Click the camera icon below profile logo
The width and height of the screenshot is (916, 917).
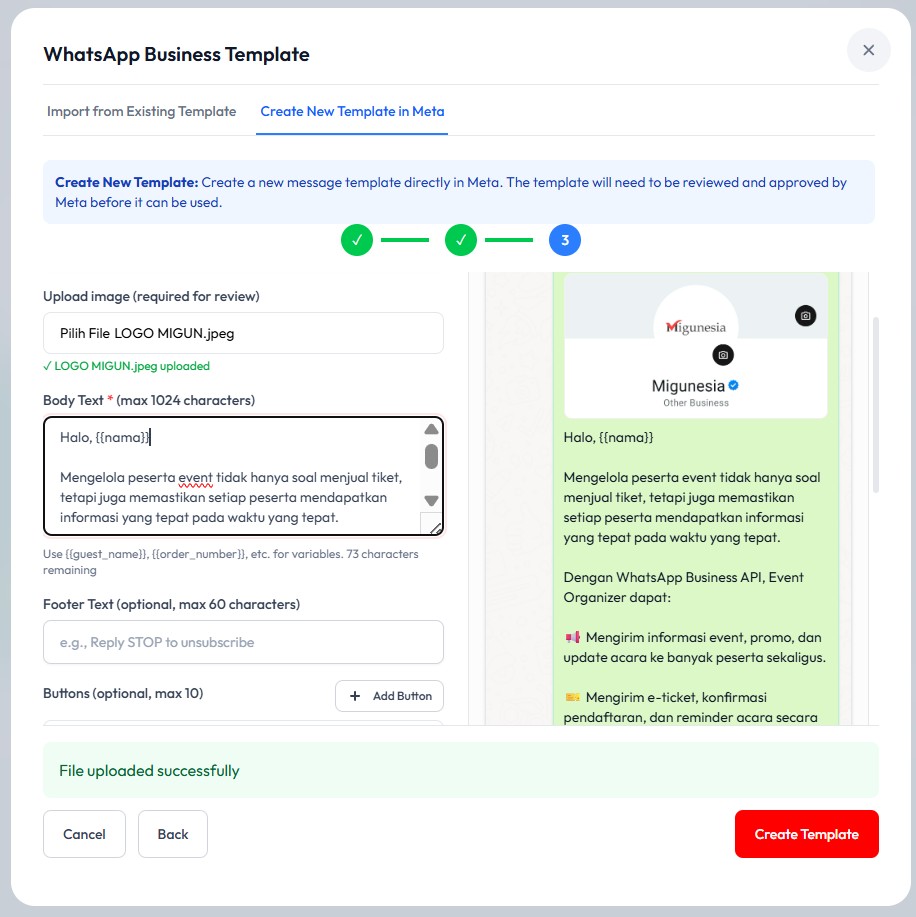[723, 355]
